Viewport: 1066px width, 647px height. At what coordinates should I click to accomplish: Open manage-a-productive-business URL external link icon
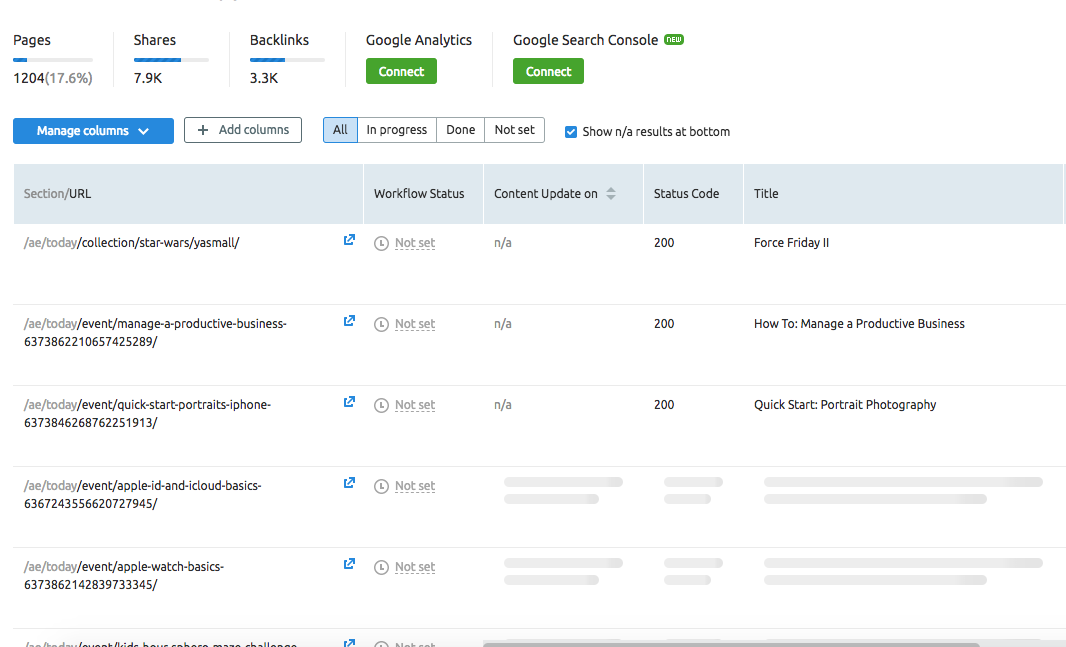click(349, 321)
